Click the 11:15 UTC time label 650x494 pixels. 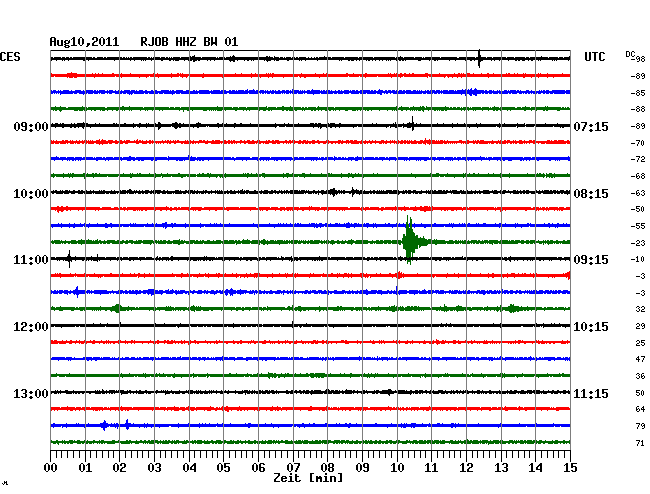(591, 393)
